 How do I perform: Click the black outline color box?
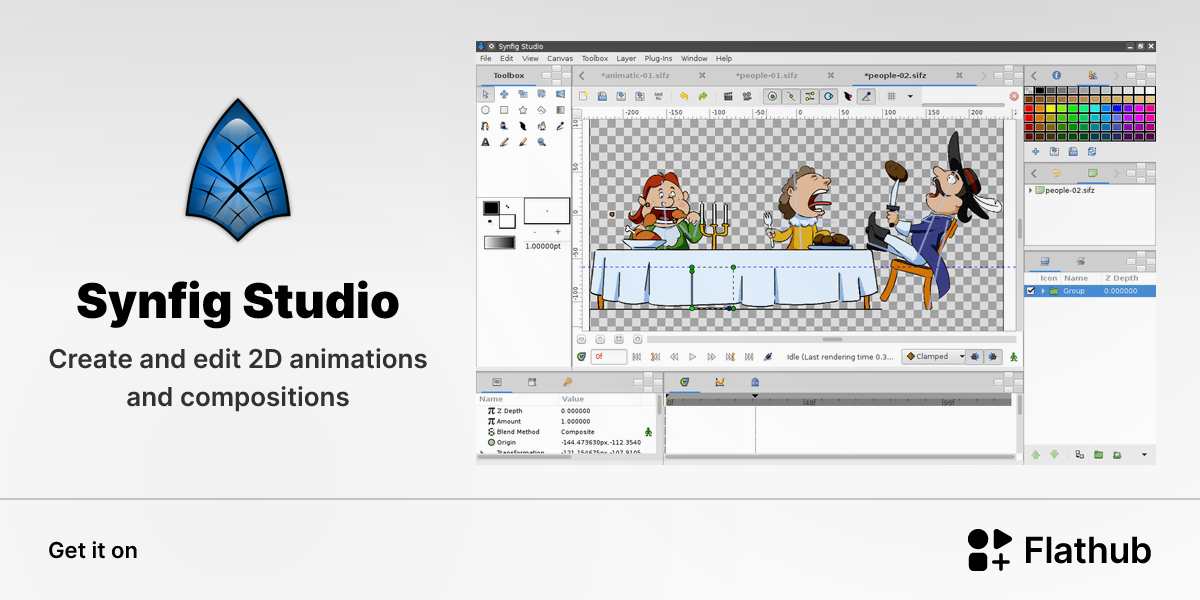pyautogui.click(x=491, y=208)
